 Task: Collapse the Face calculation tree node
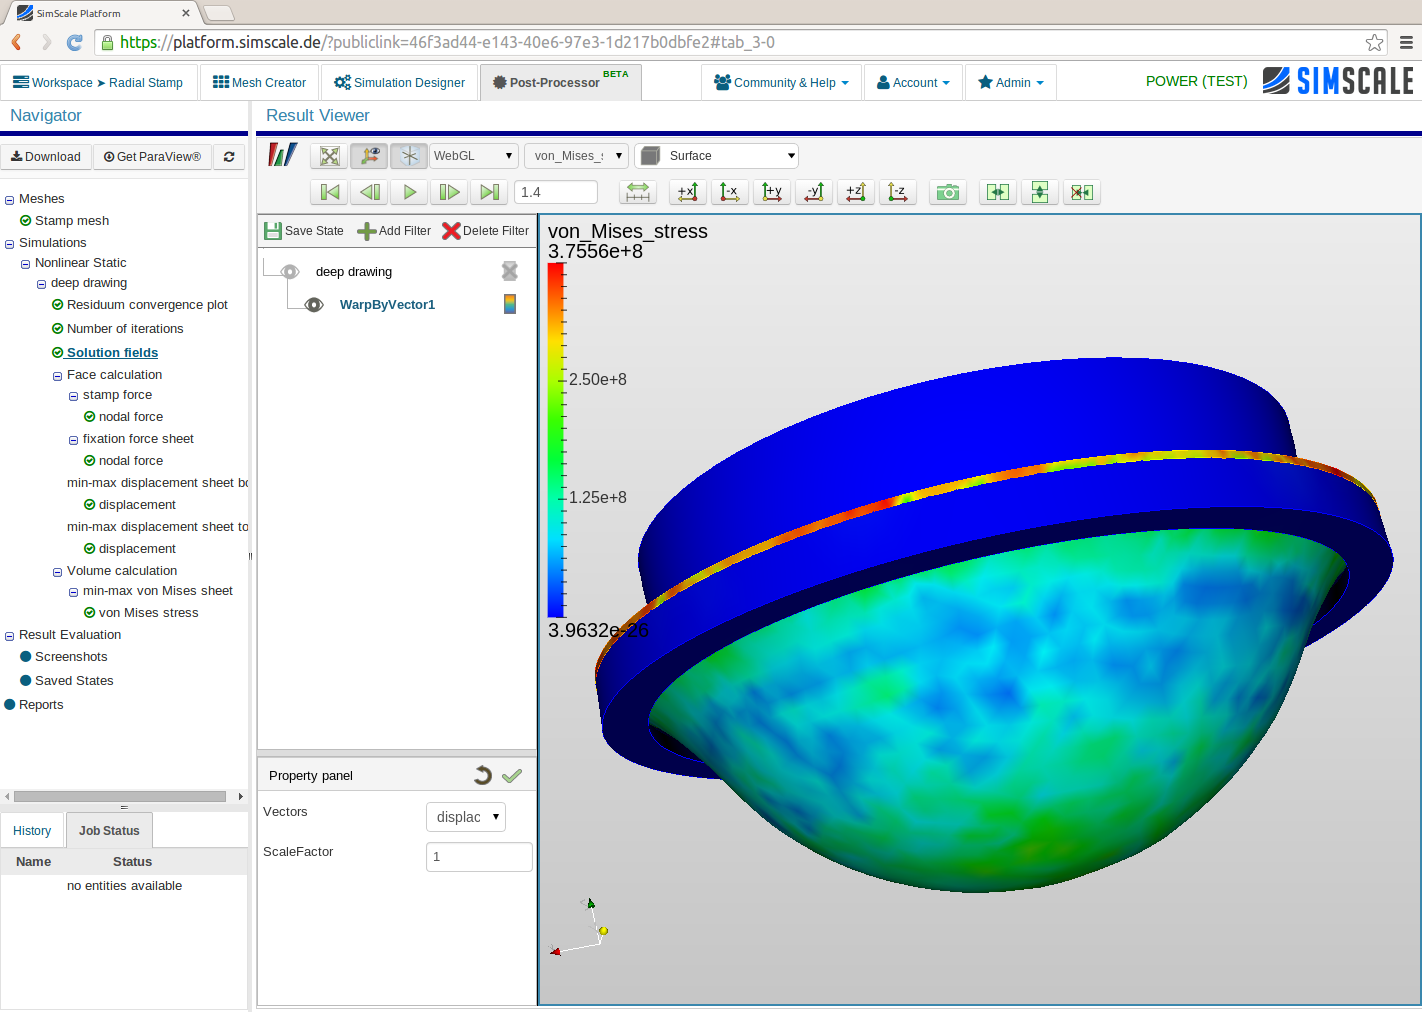coord(57,376)
